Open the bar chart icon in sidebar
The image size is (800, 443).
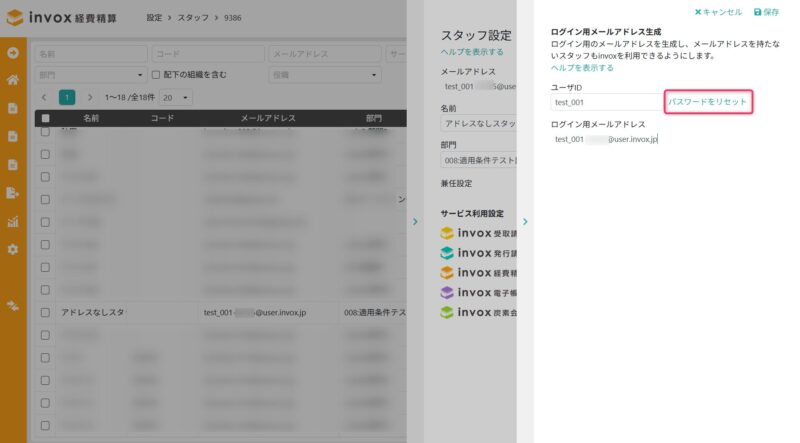coord(13,222)
